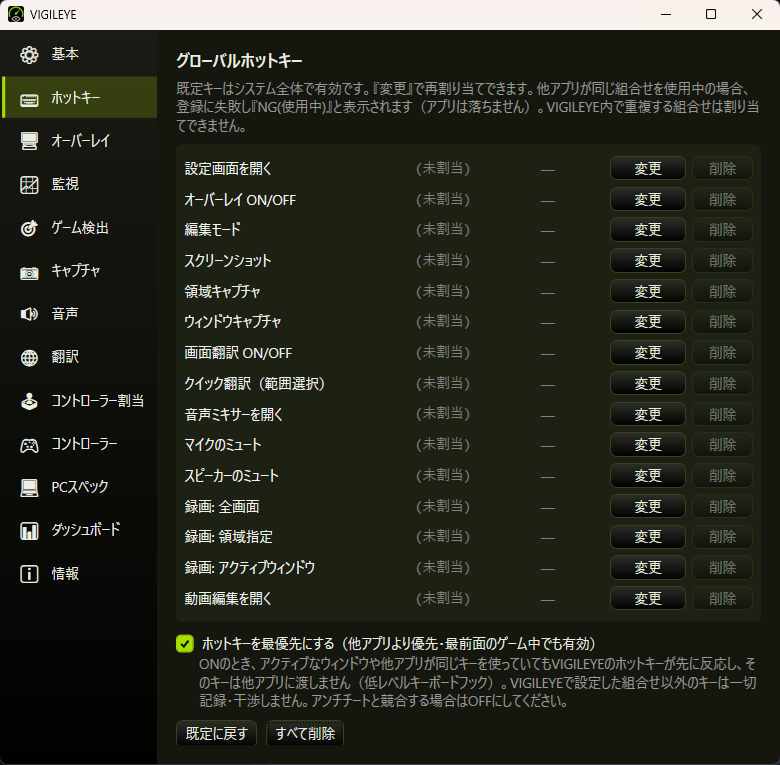780x765 pixels.
Task: Click 変更 for オーバーレイ ON/OFF
Action: pyautogui.click(x=648, y=199)
